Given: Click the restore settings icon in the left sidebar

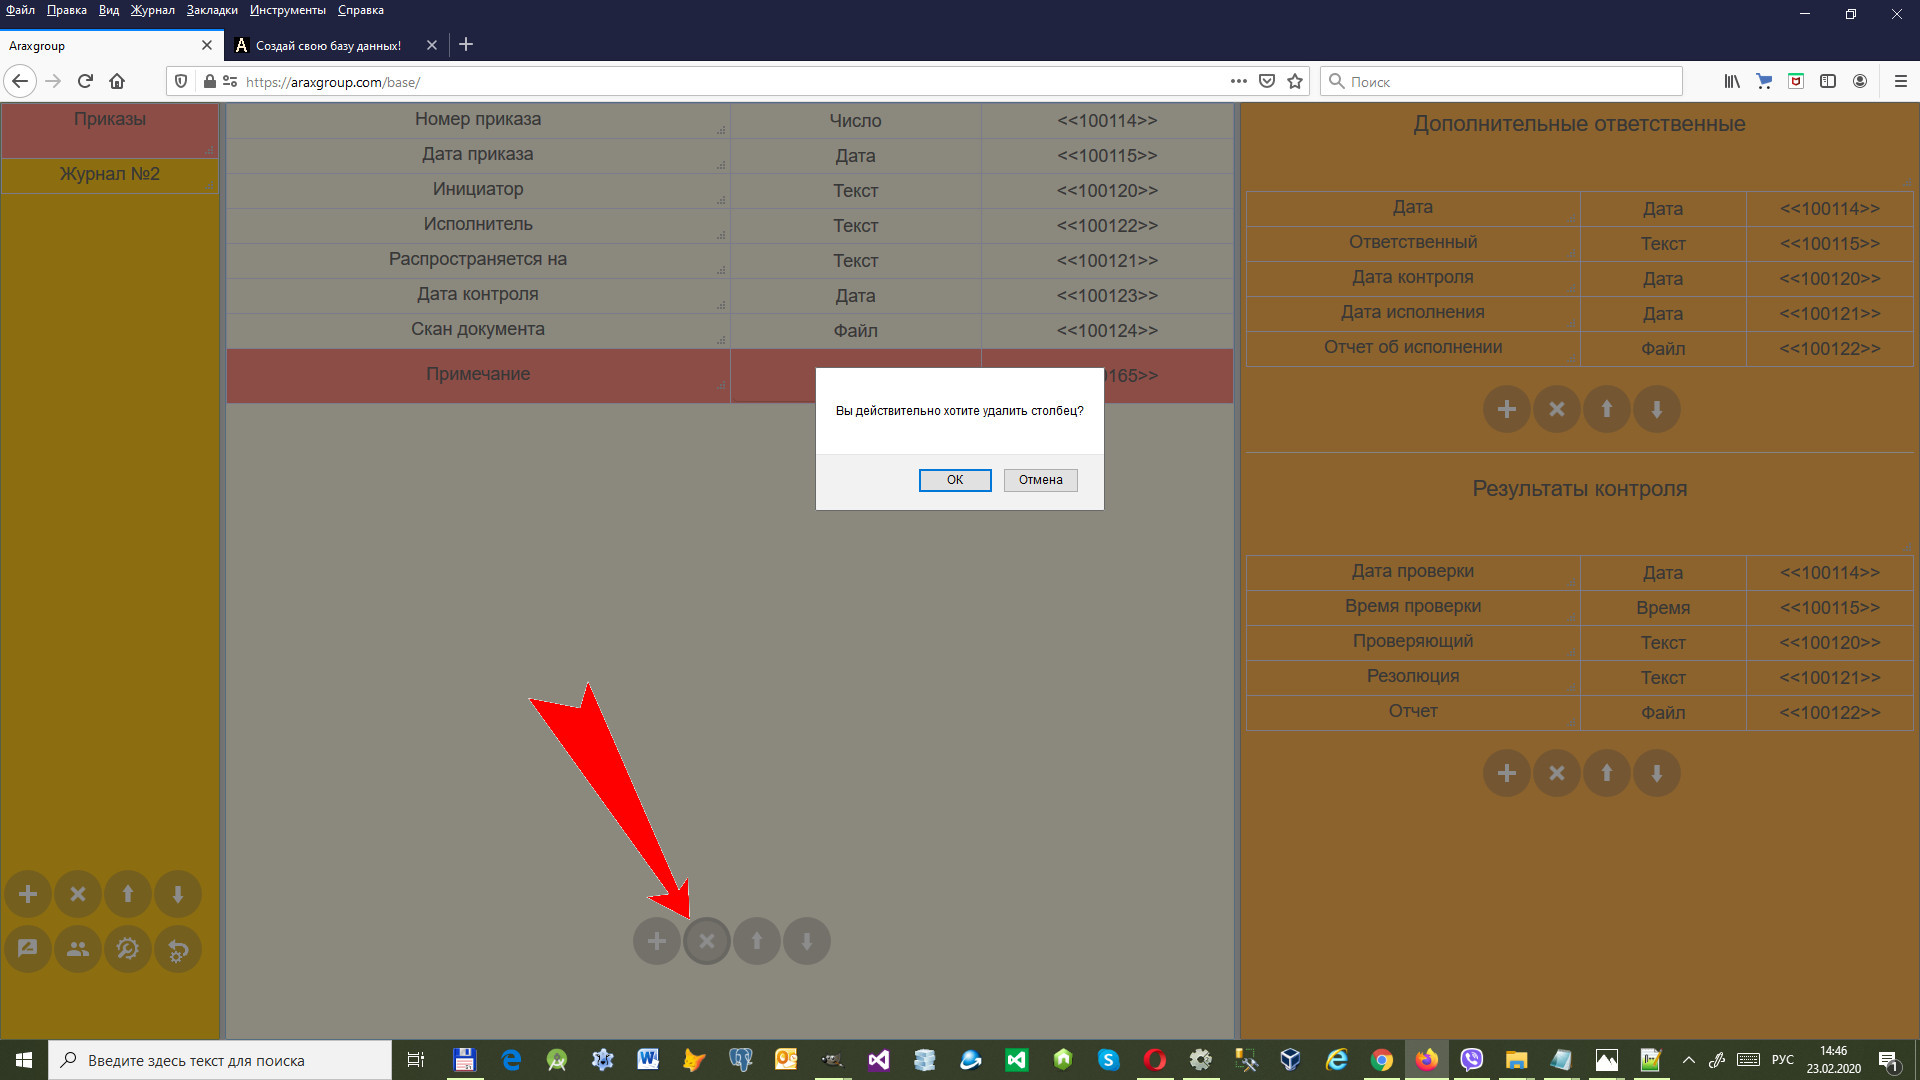Looking at the screenshot, I should (x=178, y=950).
